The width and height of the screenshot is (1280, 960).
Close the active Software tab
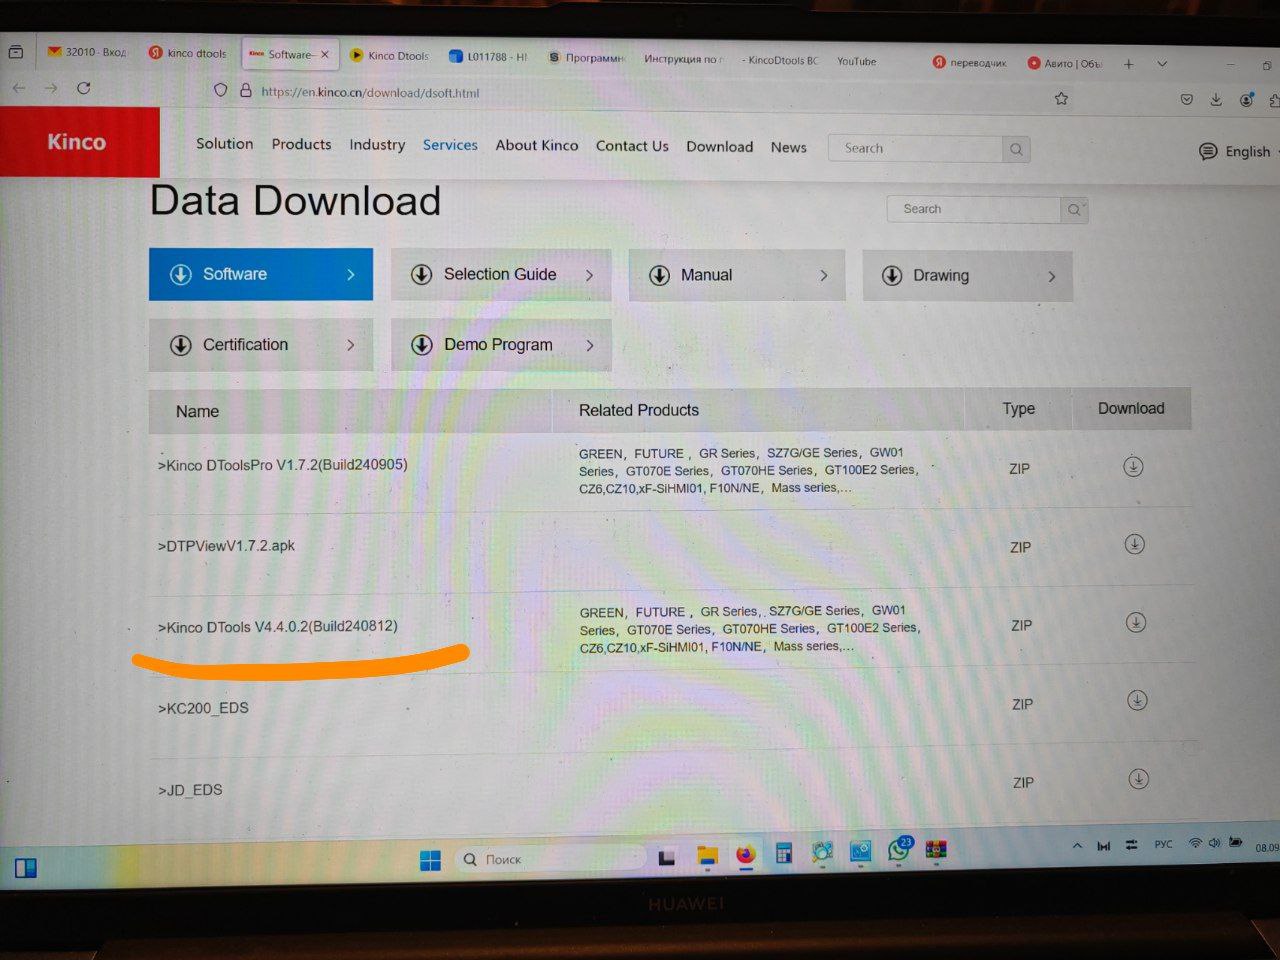pyautogui.click(x=324, y=55)
